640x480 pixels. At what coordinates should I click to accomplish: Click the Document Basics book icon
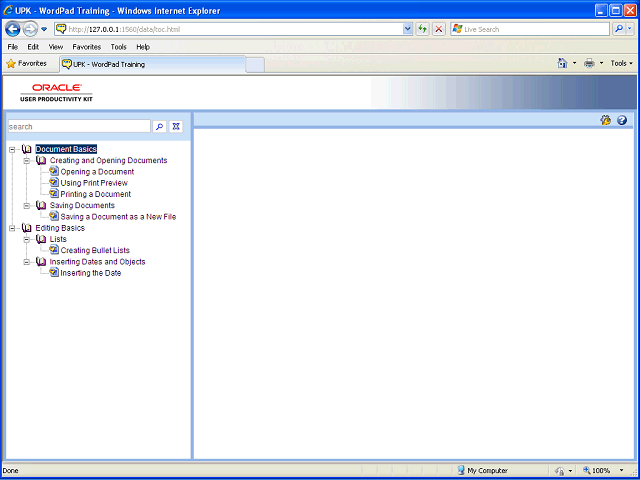(x=27, y=149)
